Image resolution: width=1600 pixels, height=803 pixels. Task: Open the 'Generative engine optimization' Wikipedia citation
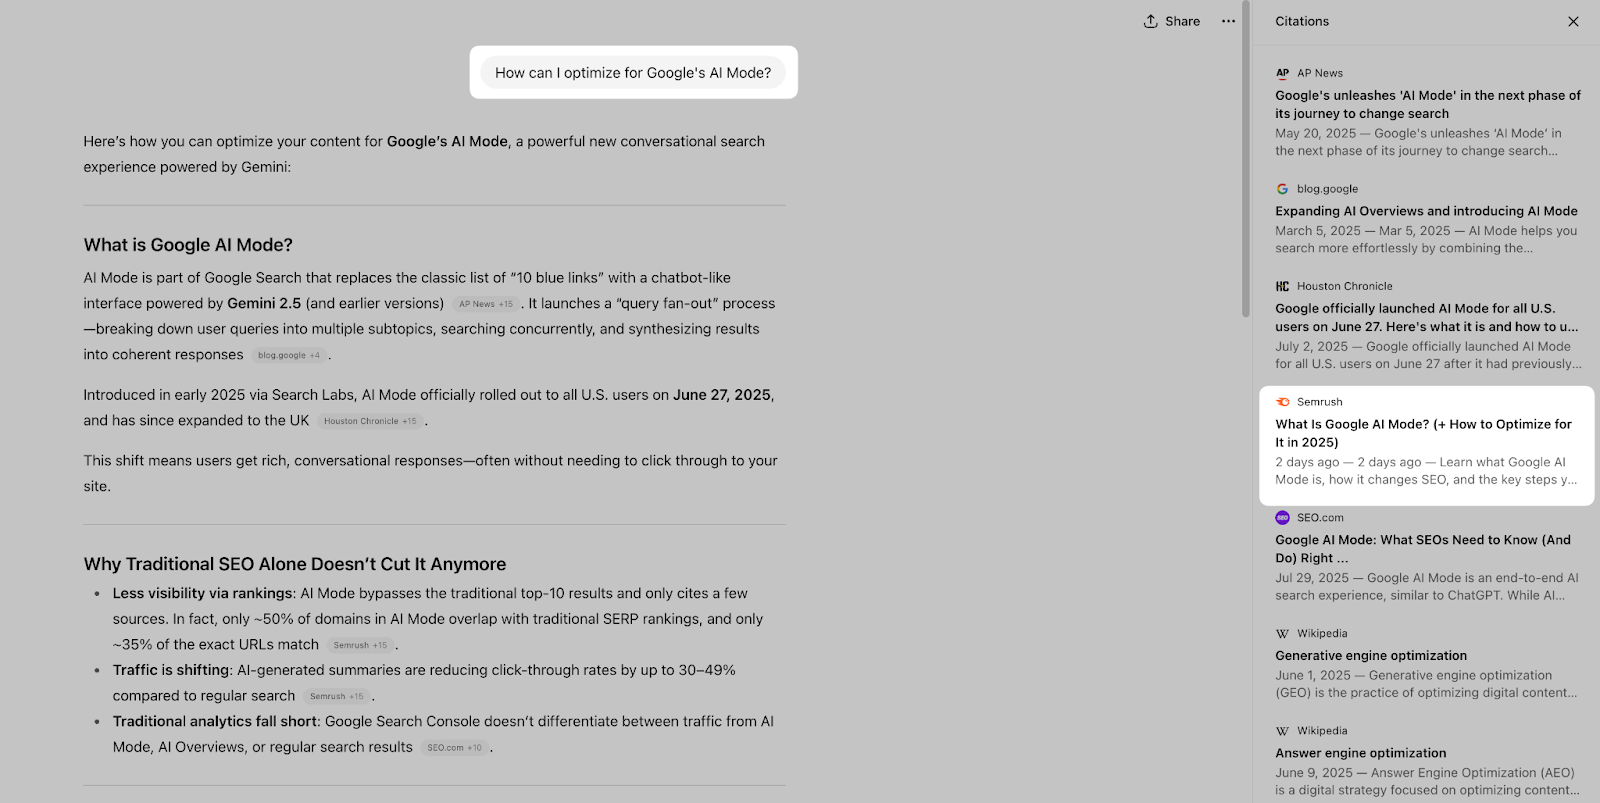click(1371, 656)
